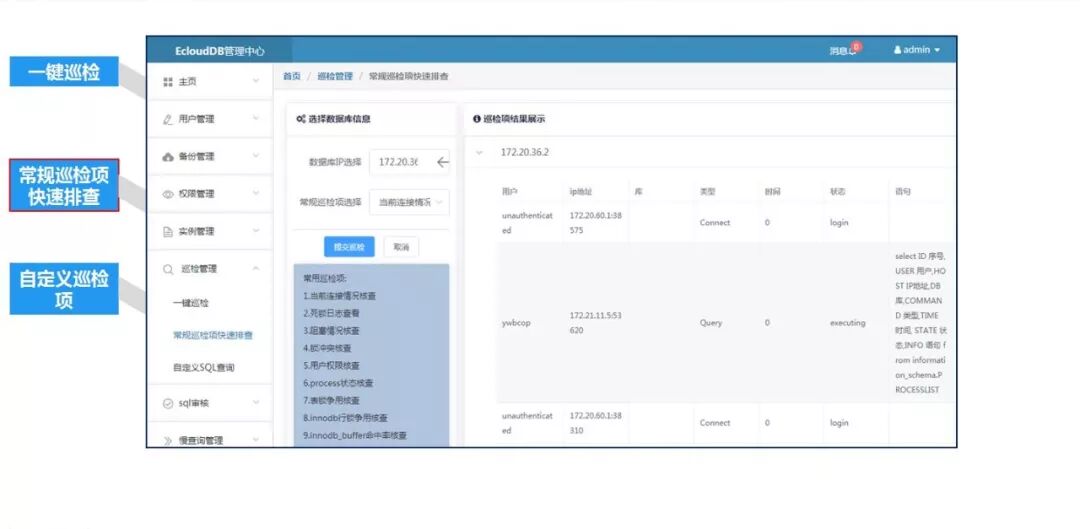This screenshot has height=529, width=1080.
Task: Go to 首页 breadcrumb link
Action: coord(292,76)
